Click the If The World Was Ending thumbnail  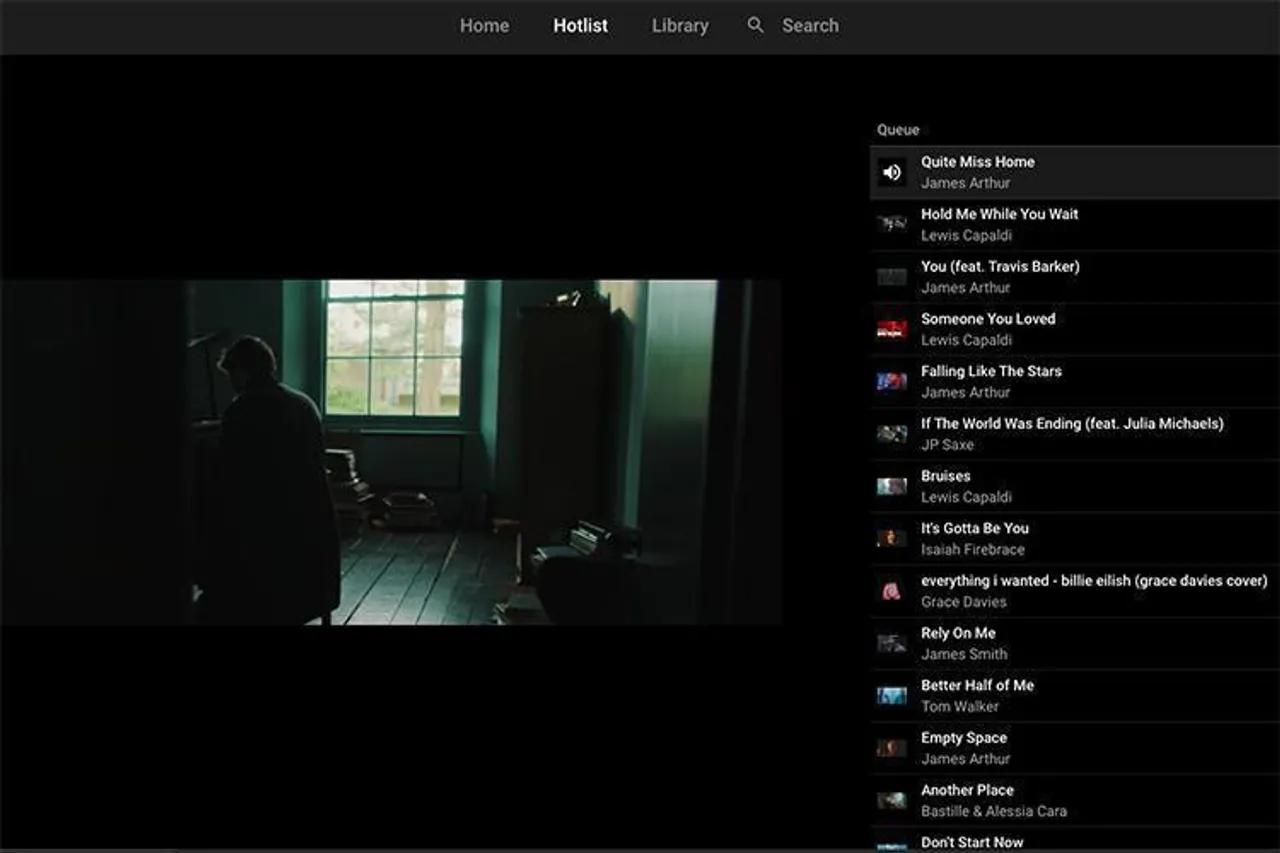pos(892,434)
